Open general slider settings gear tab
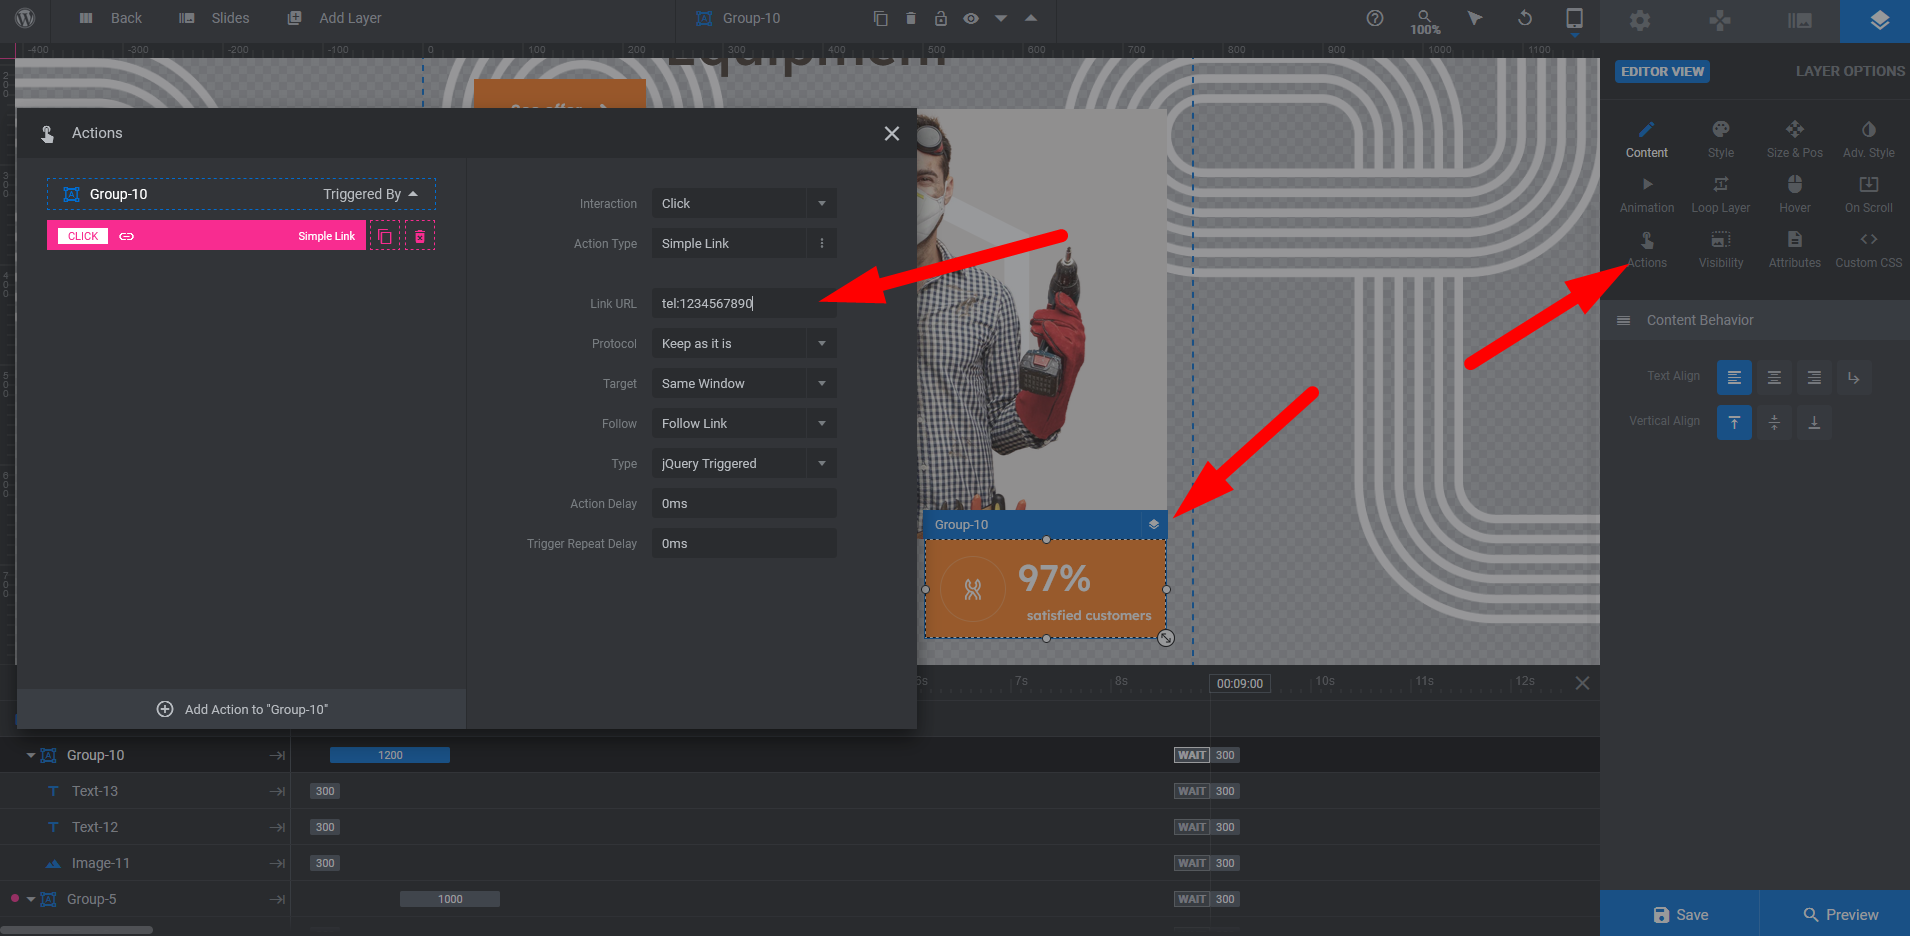This screenshot has height=936, width=1910. click(x=1640, y=20)
